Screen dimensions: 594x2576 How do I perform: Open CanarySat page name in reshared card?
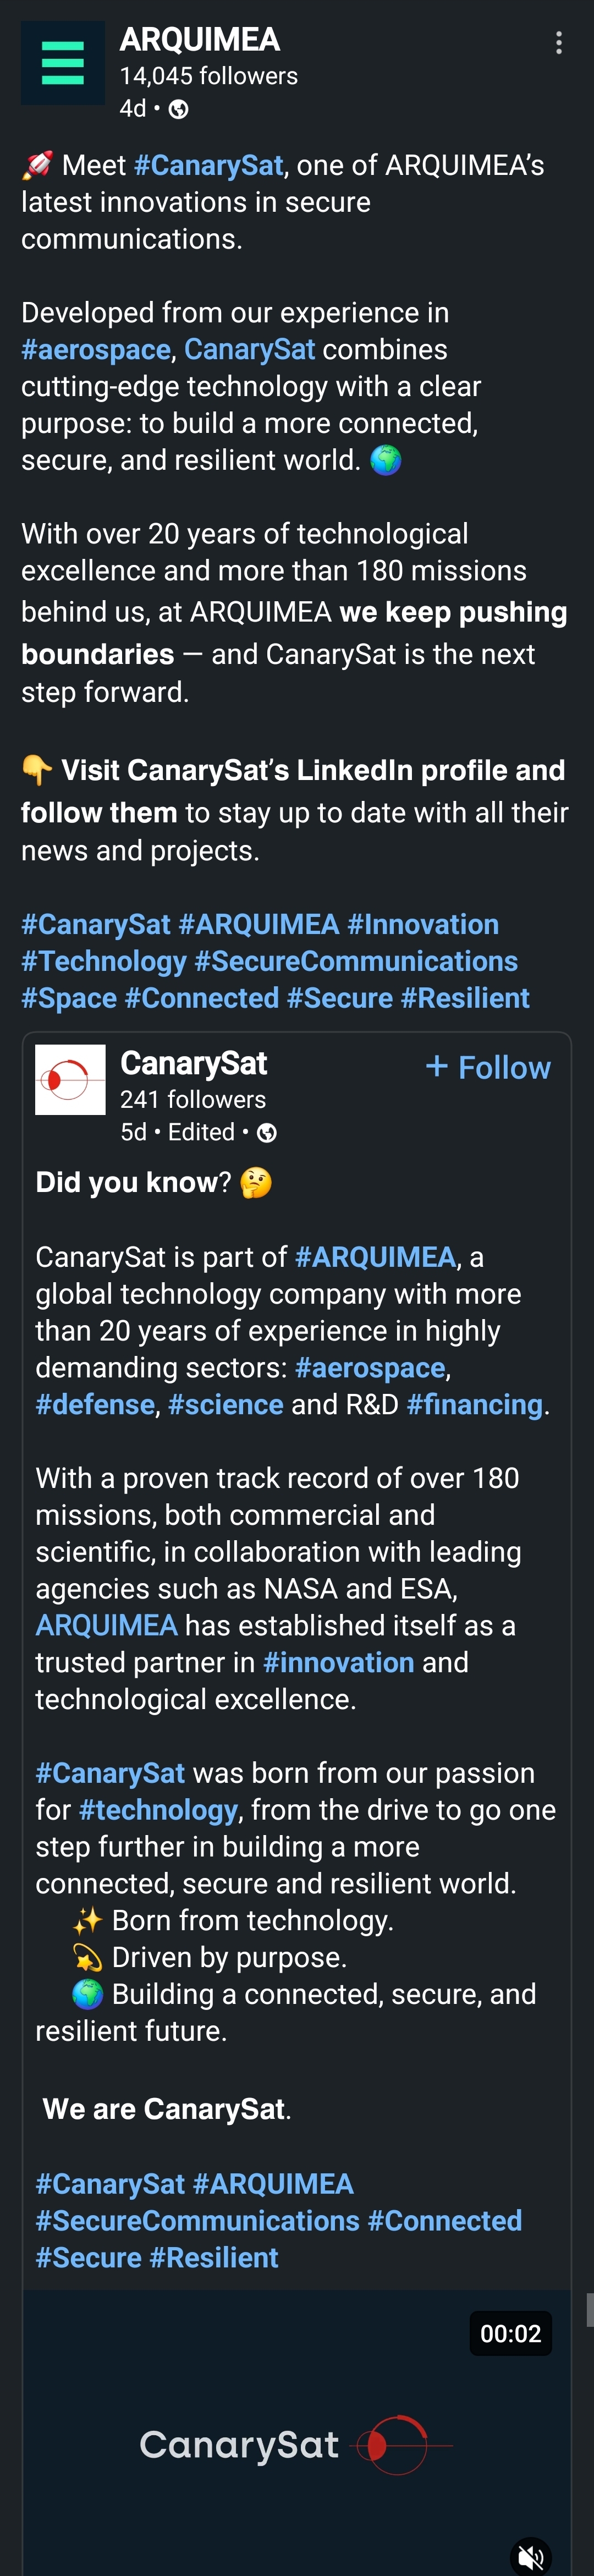(193, 1063)
